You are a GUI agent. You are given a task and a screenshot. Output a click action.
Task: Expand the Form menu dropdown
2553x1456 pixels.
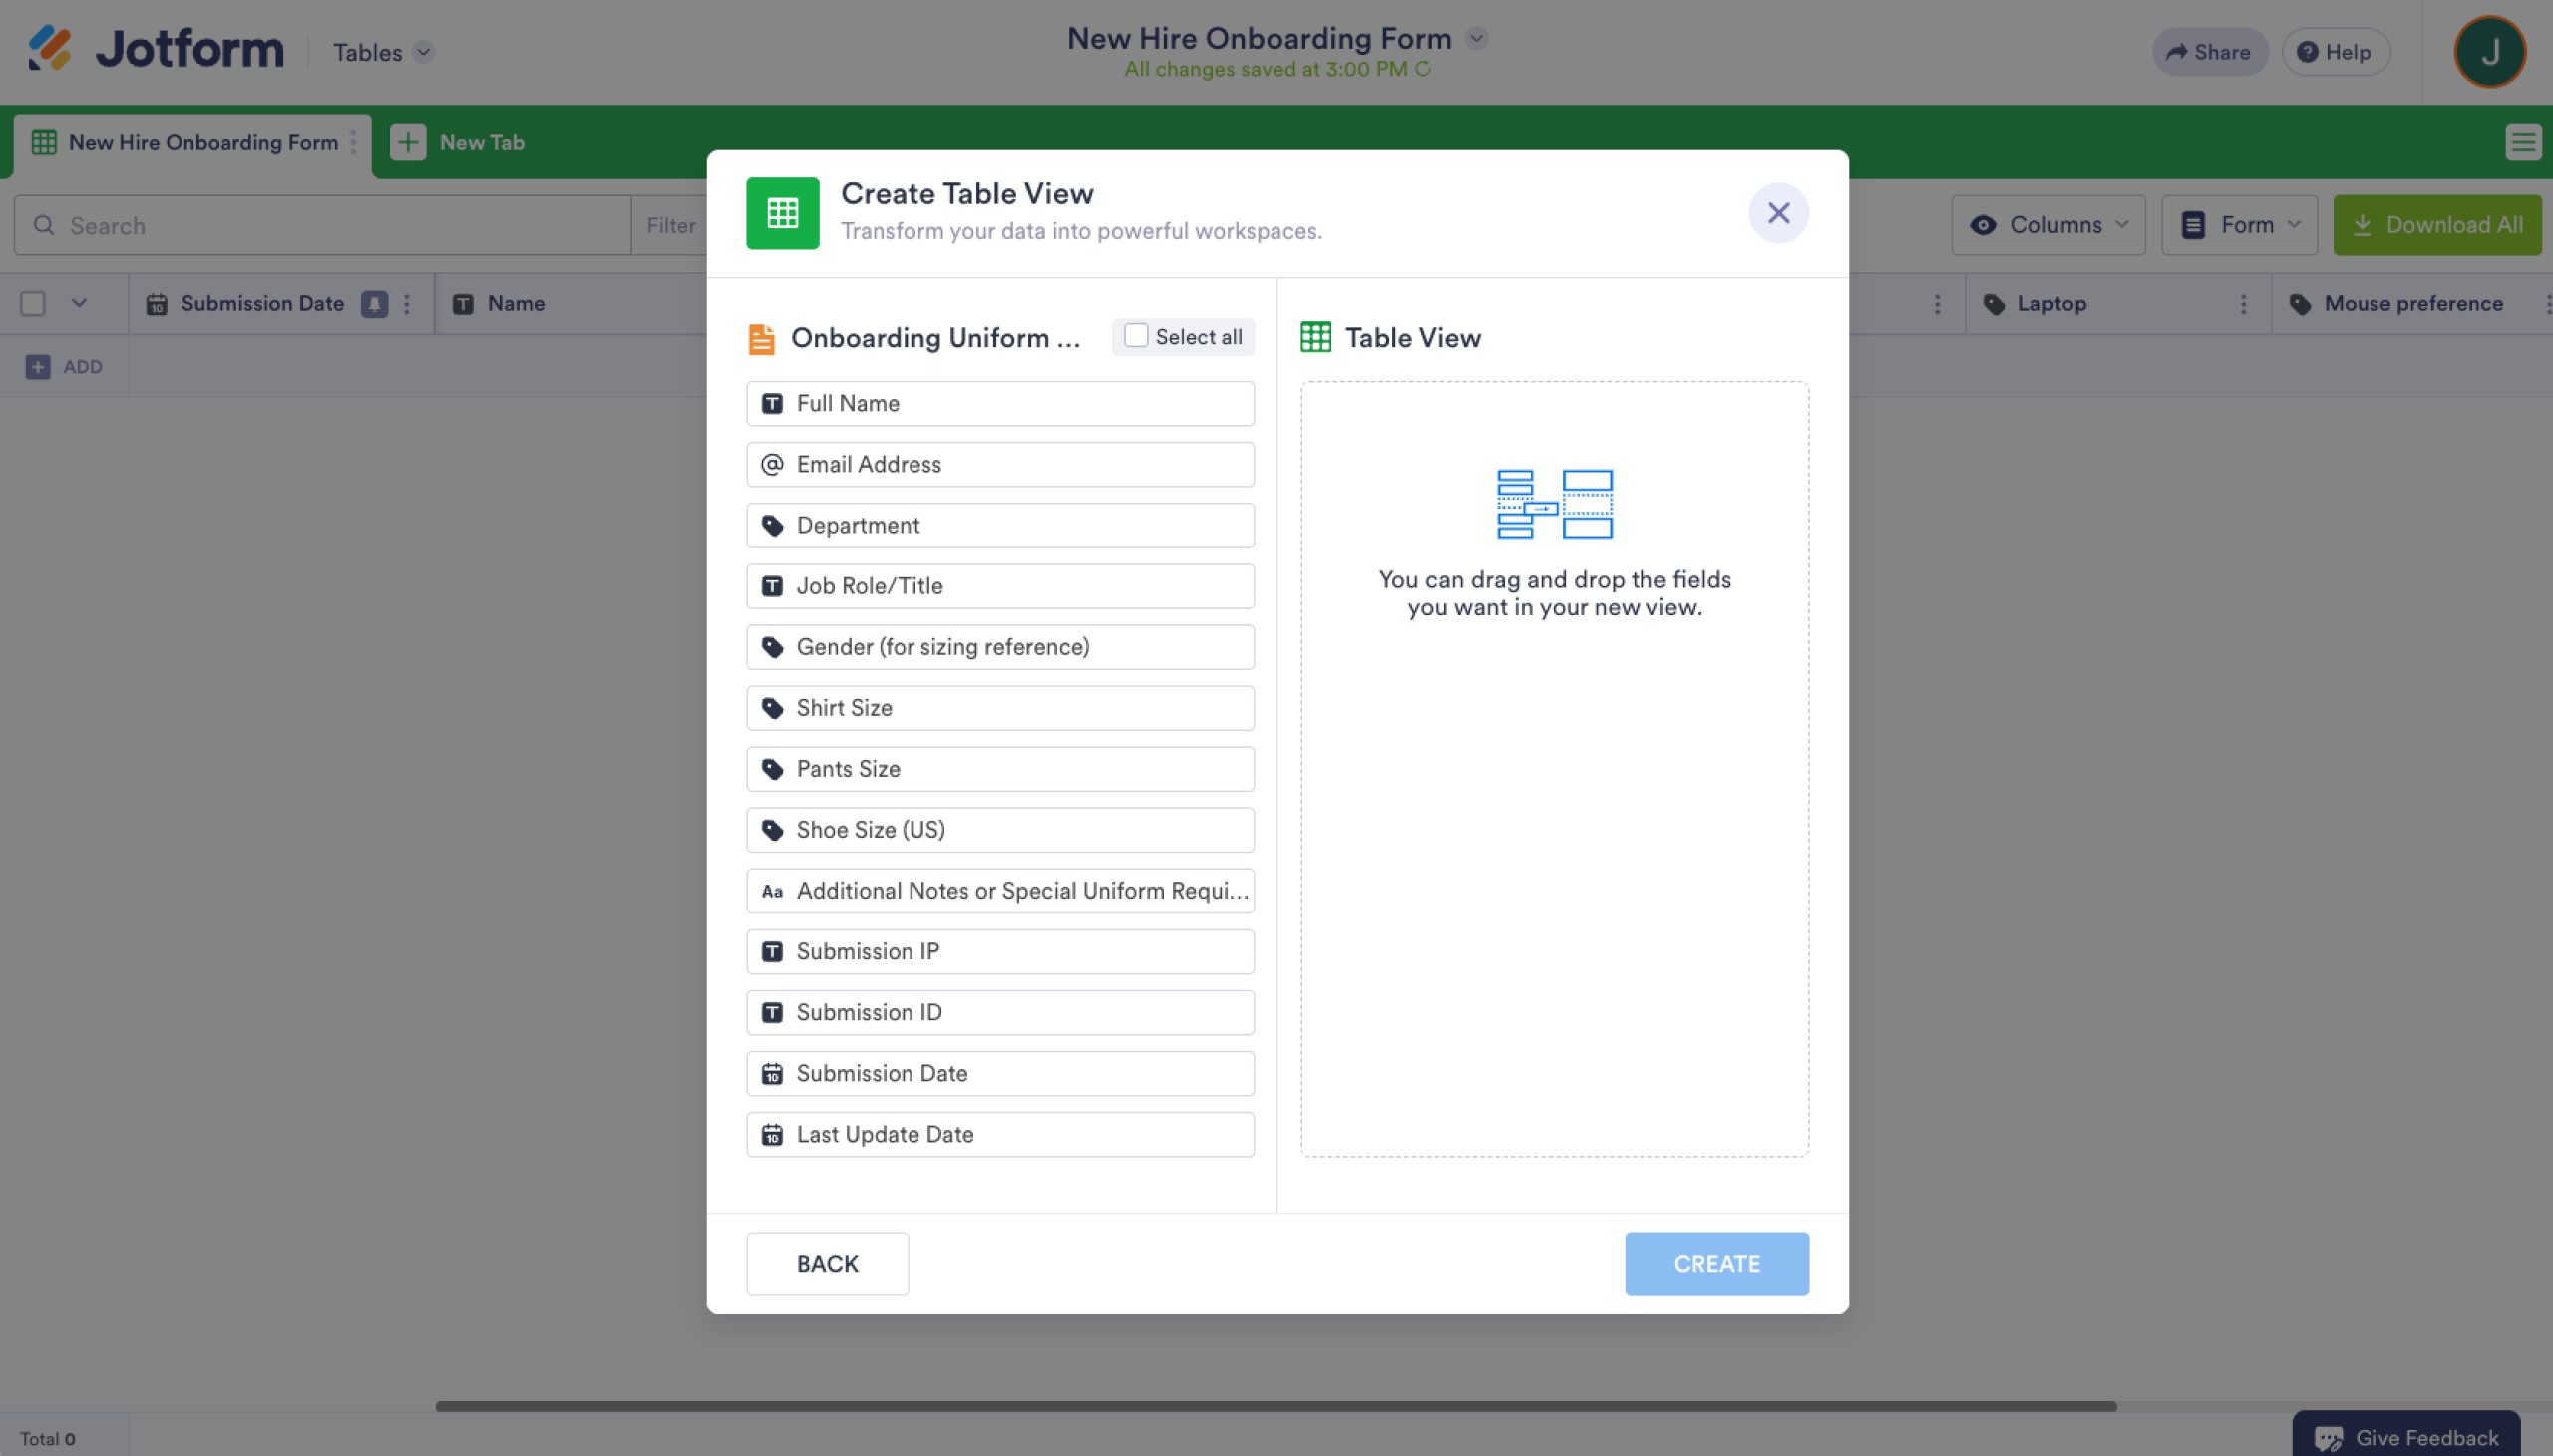[2238, 225]
